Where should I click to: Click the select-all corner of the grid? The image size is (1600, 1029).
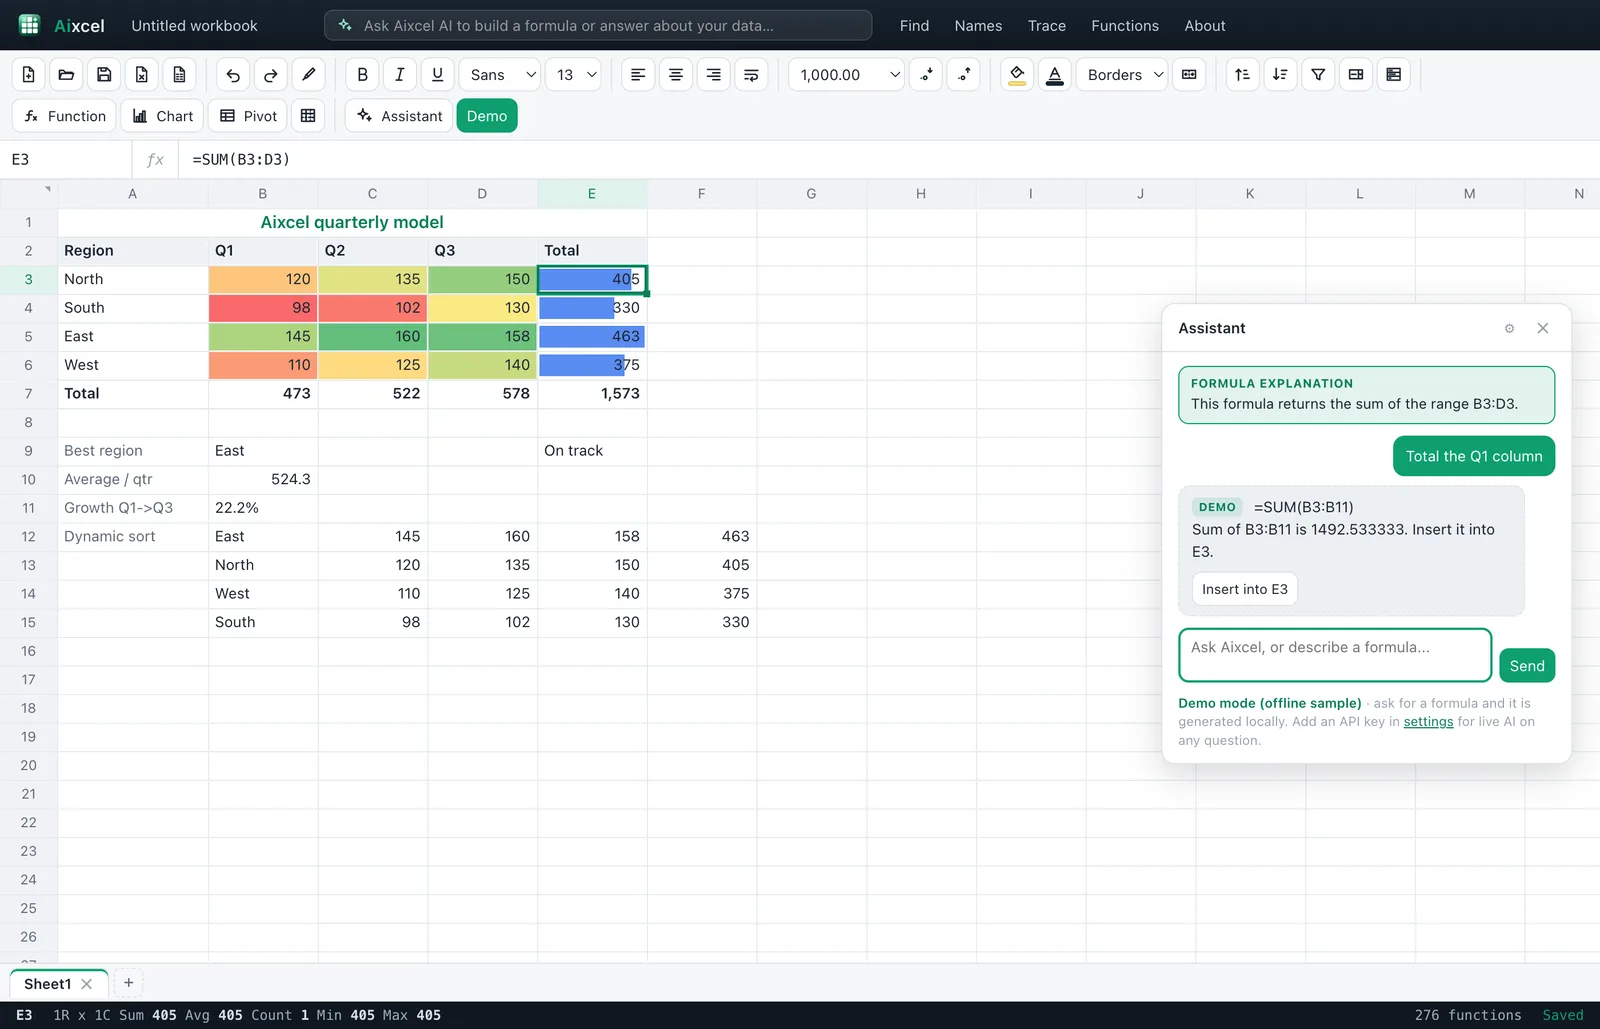(29, 194)
